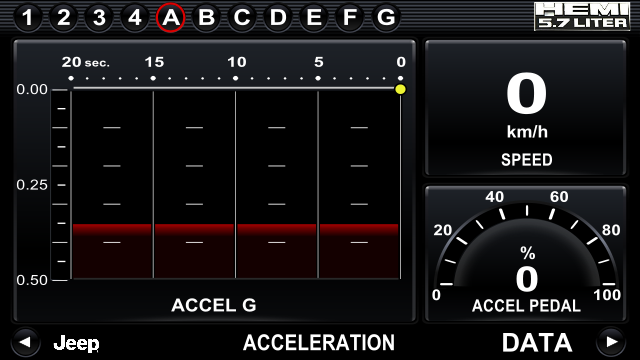Screen dimensions: 640x360
Task: Switch to page 3 button
Action: click(x=99, y=18)
